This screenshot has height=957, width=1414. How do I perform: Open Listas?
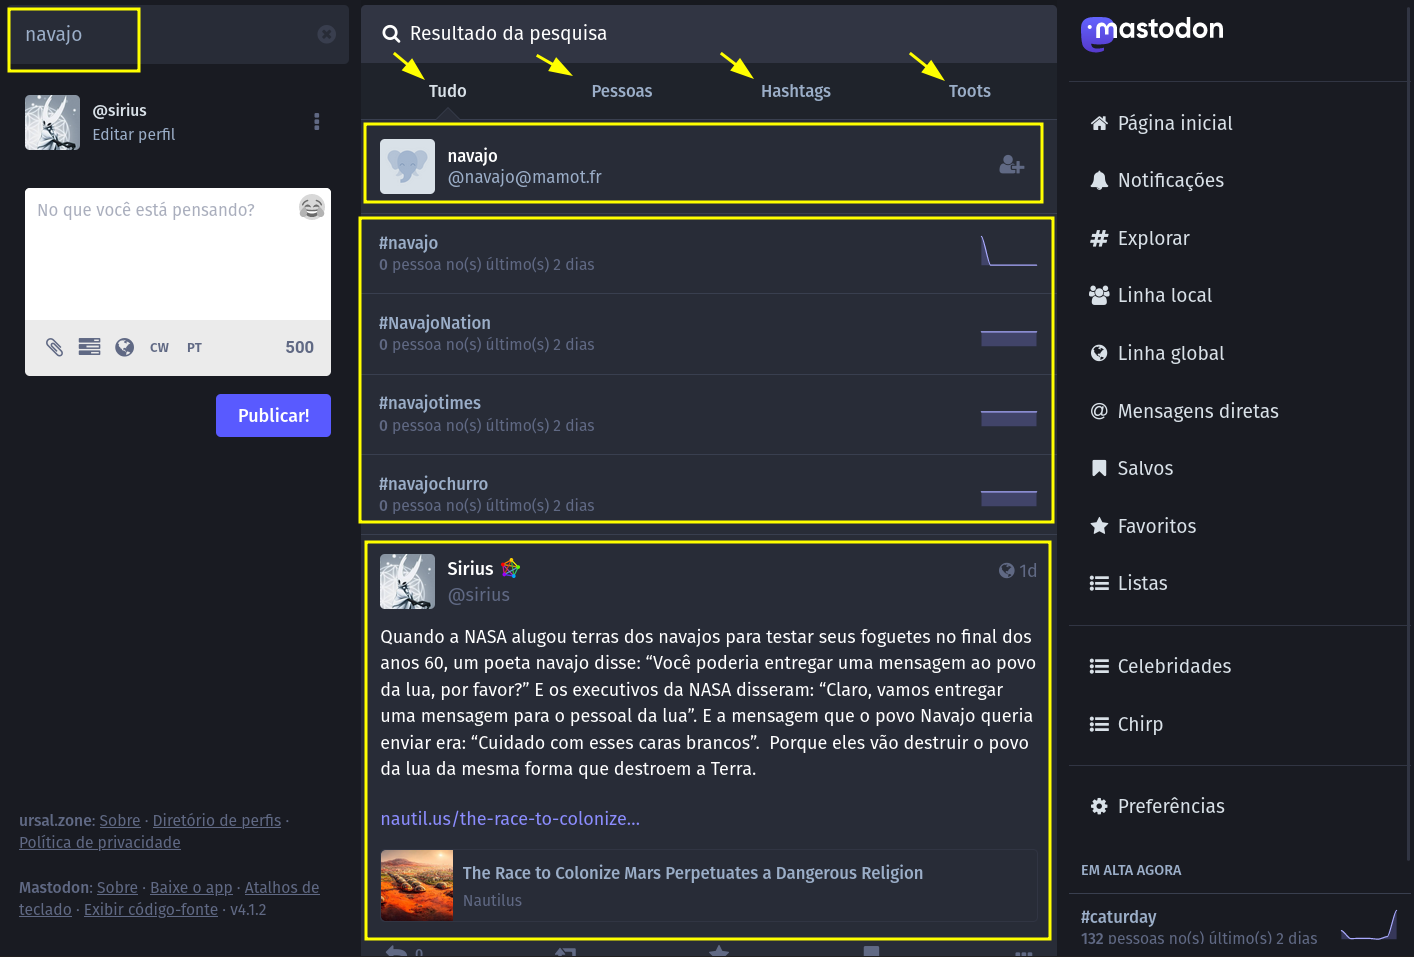pyautogui.click(x=1128, y=583)
